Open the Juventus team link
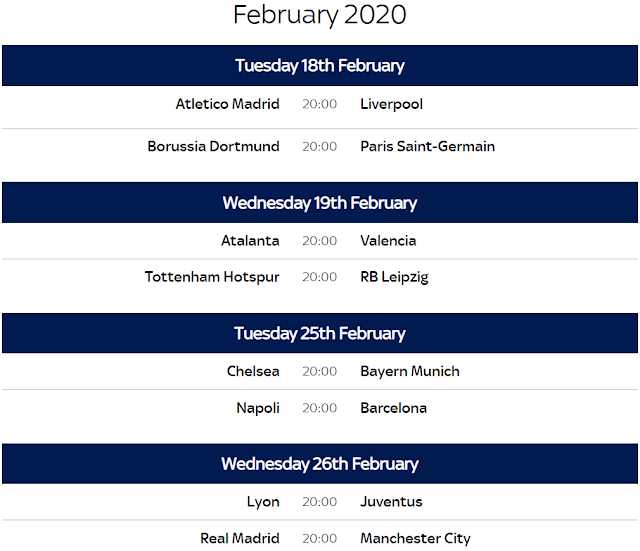Screen dimensions: 640x551 click(391, 502)
